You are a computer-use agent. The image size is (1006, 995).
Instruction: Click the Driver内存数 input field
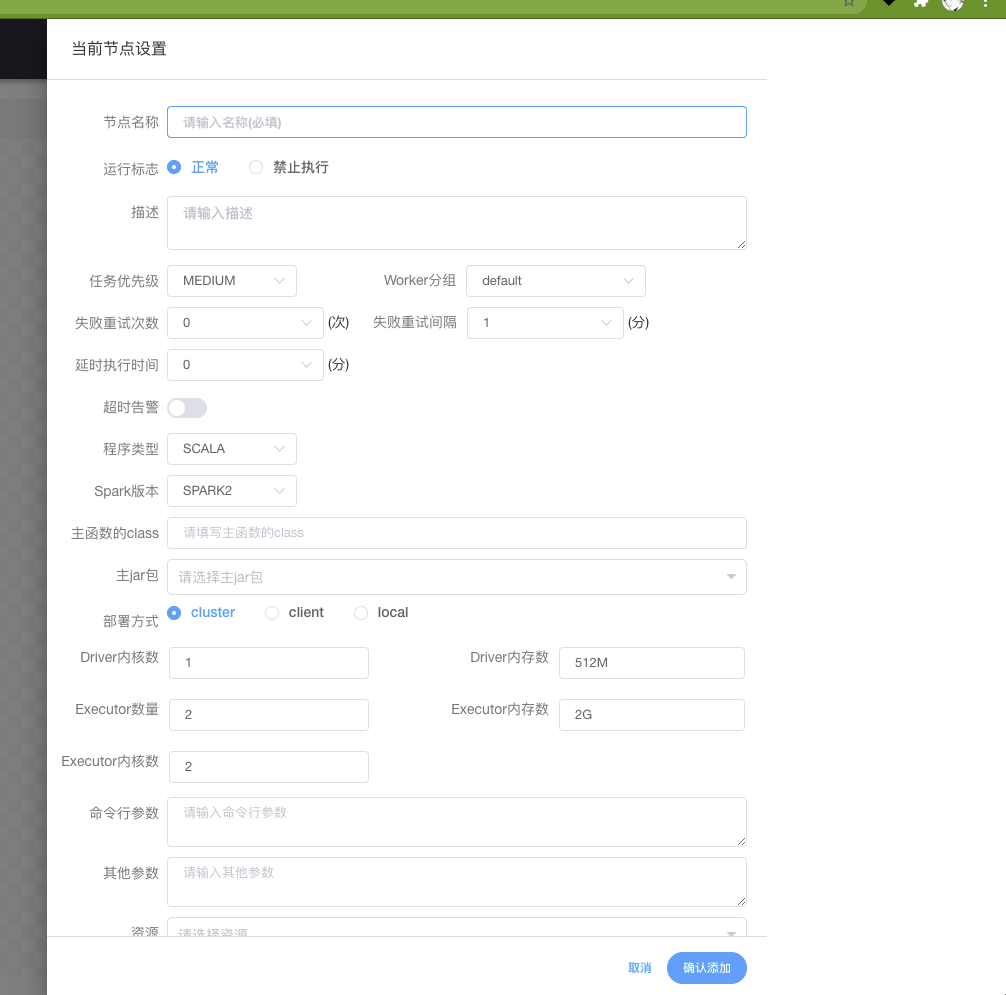click(652, 663)
